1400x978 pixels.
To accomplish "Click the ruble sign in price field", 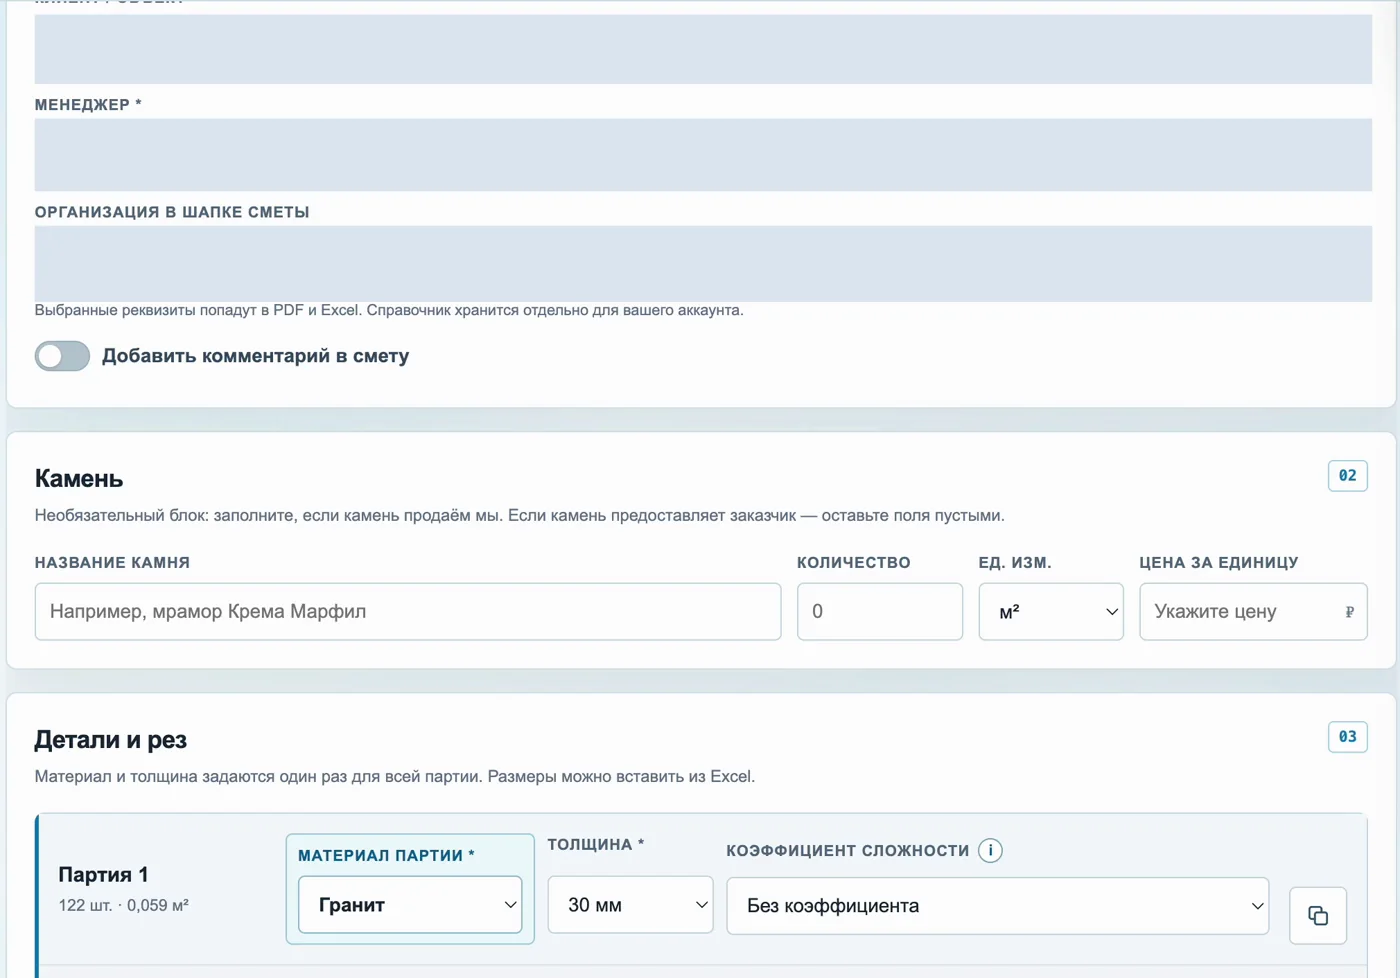I will pos(1349,612).
